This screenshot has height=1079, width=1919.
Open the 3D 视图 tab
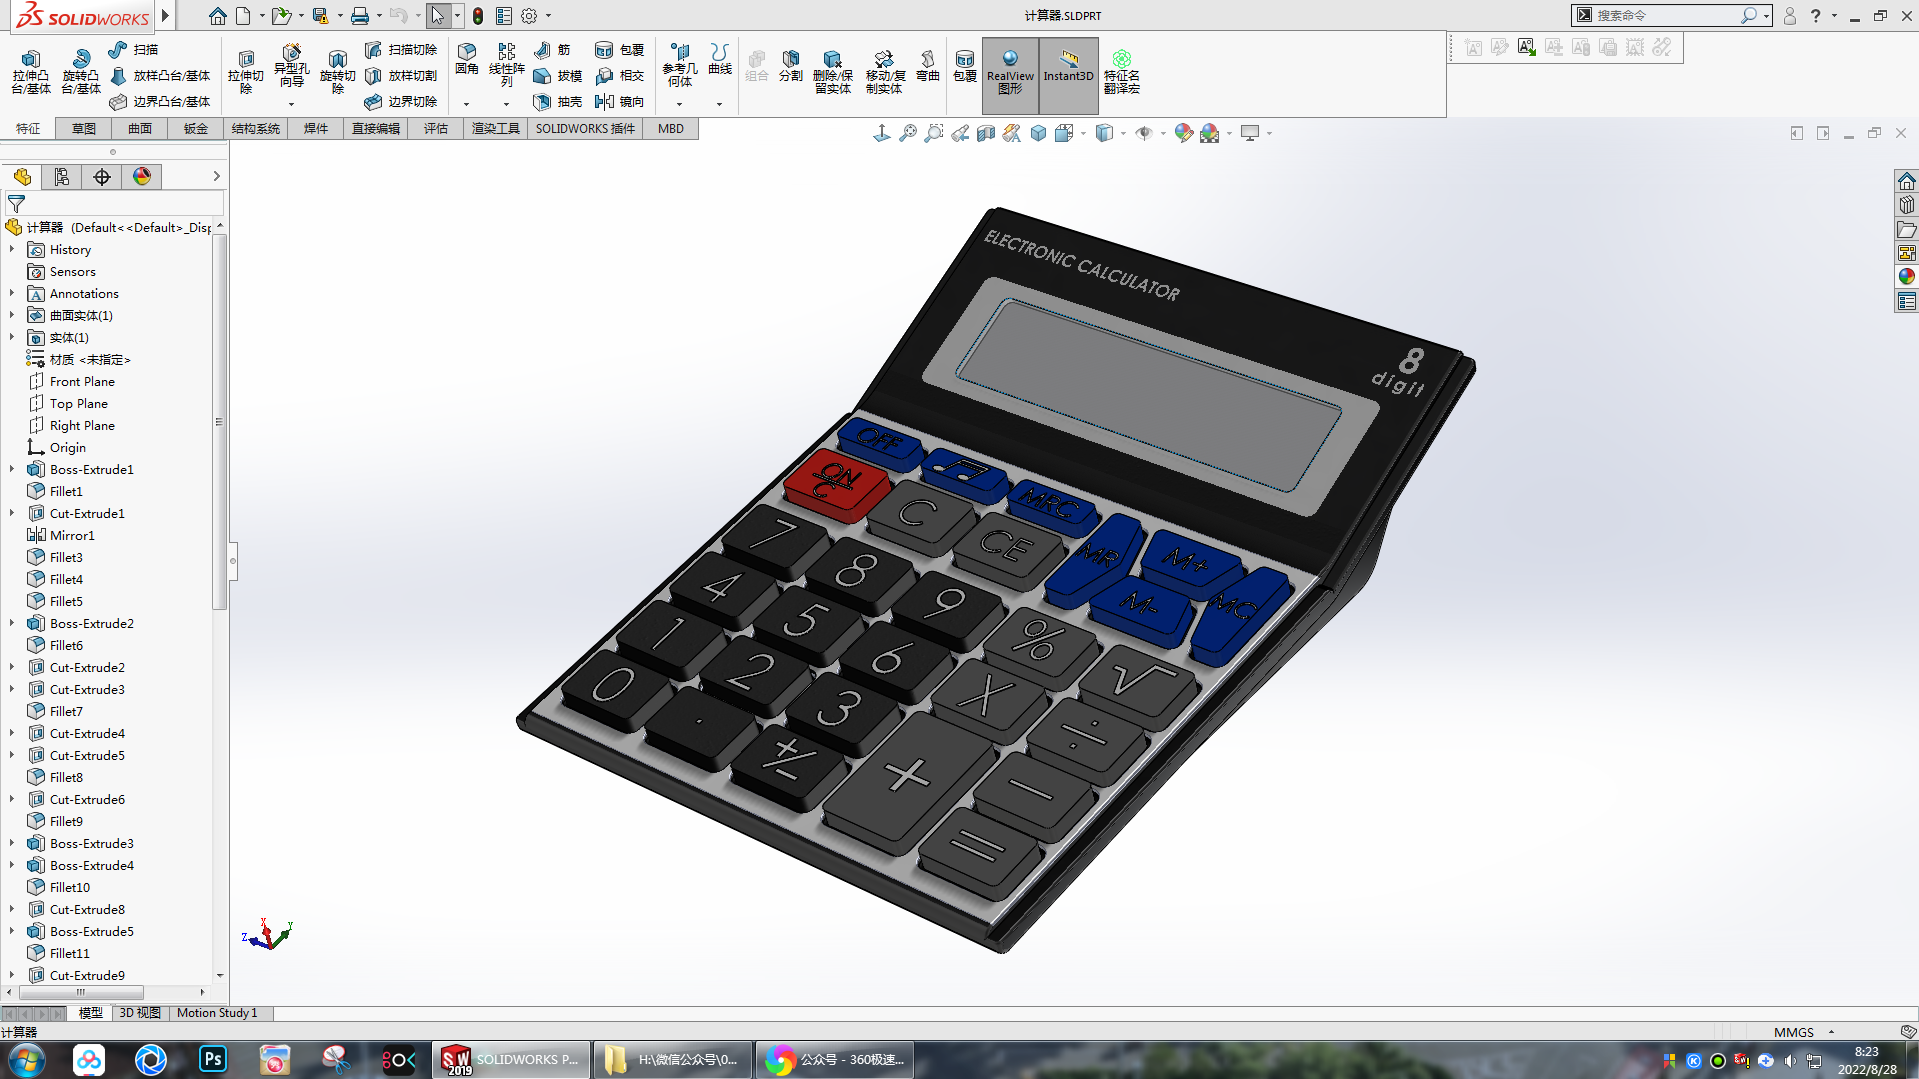[139, 1013]
